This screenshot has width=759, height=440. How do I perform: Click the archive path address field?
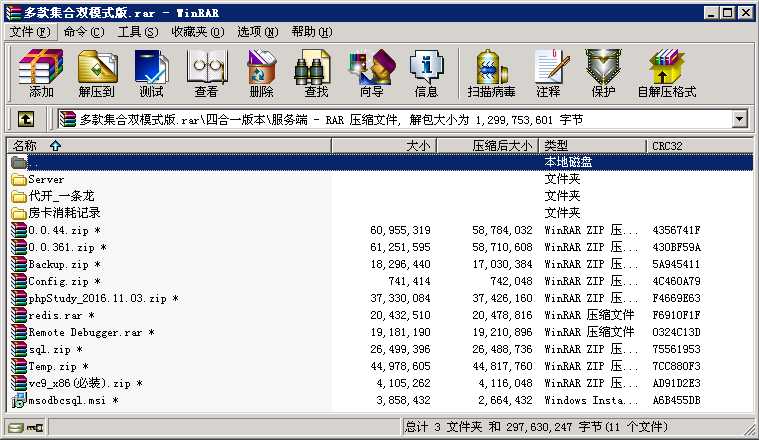pos(395,119)
